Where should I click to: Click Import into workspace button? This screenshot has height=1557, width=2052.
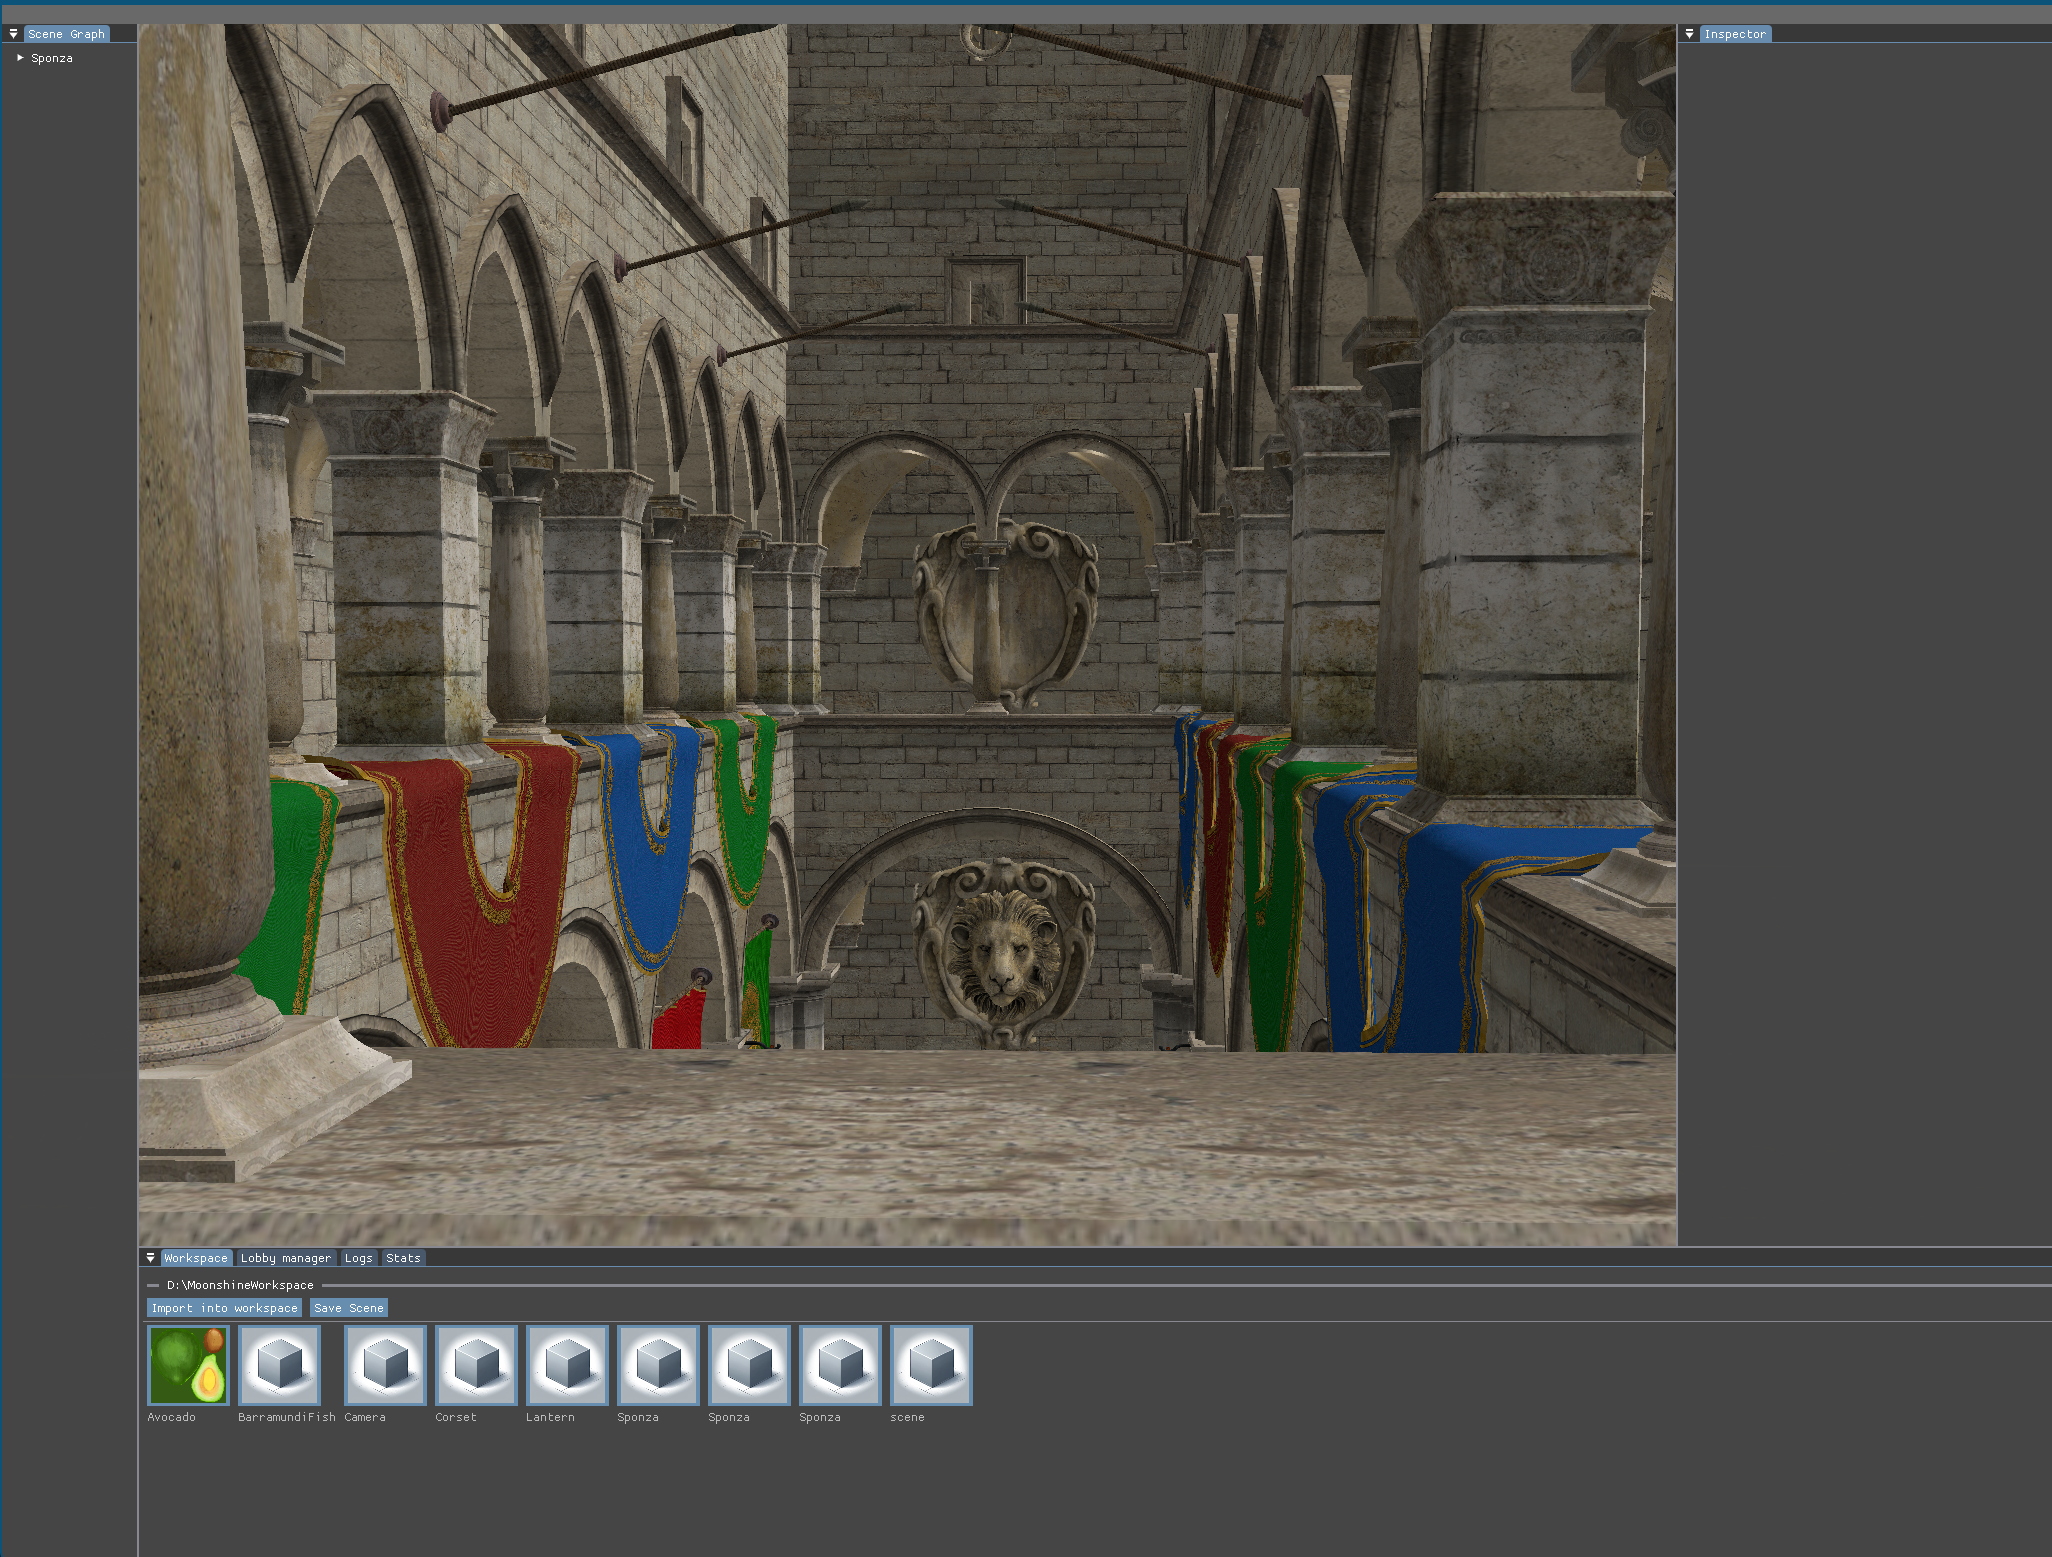tap(224, 1308)
